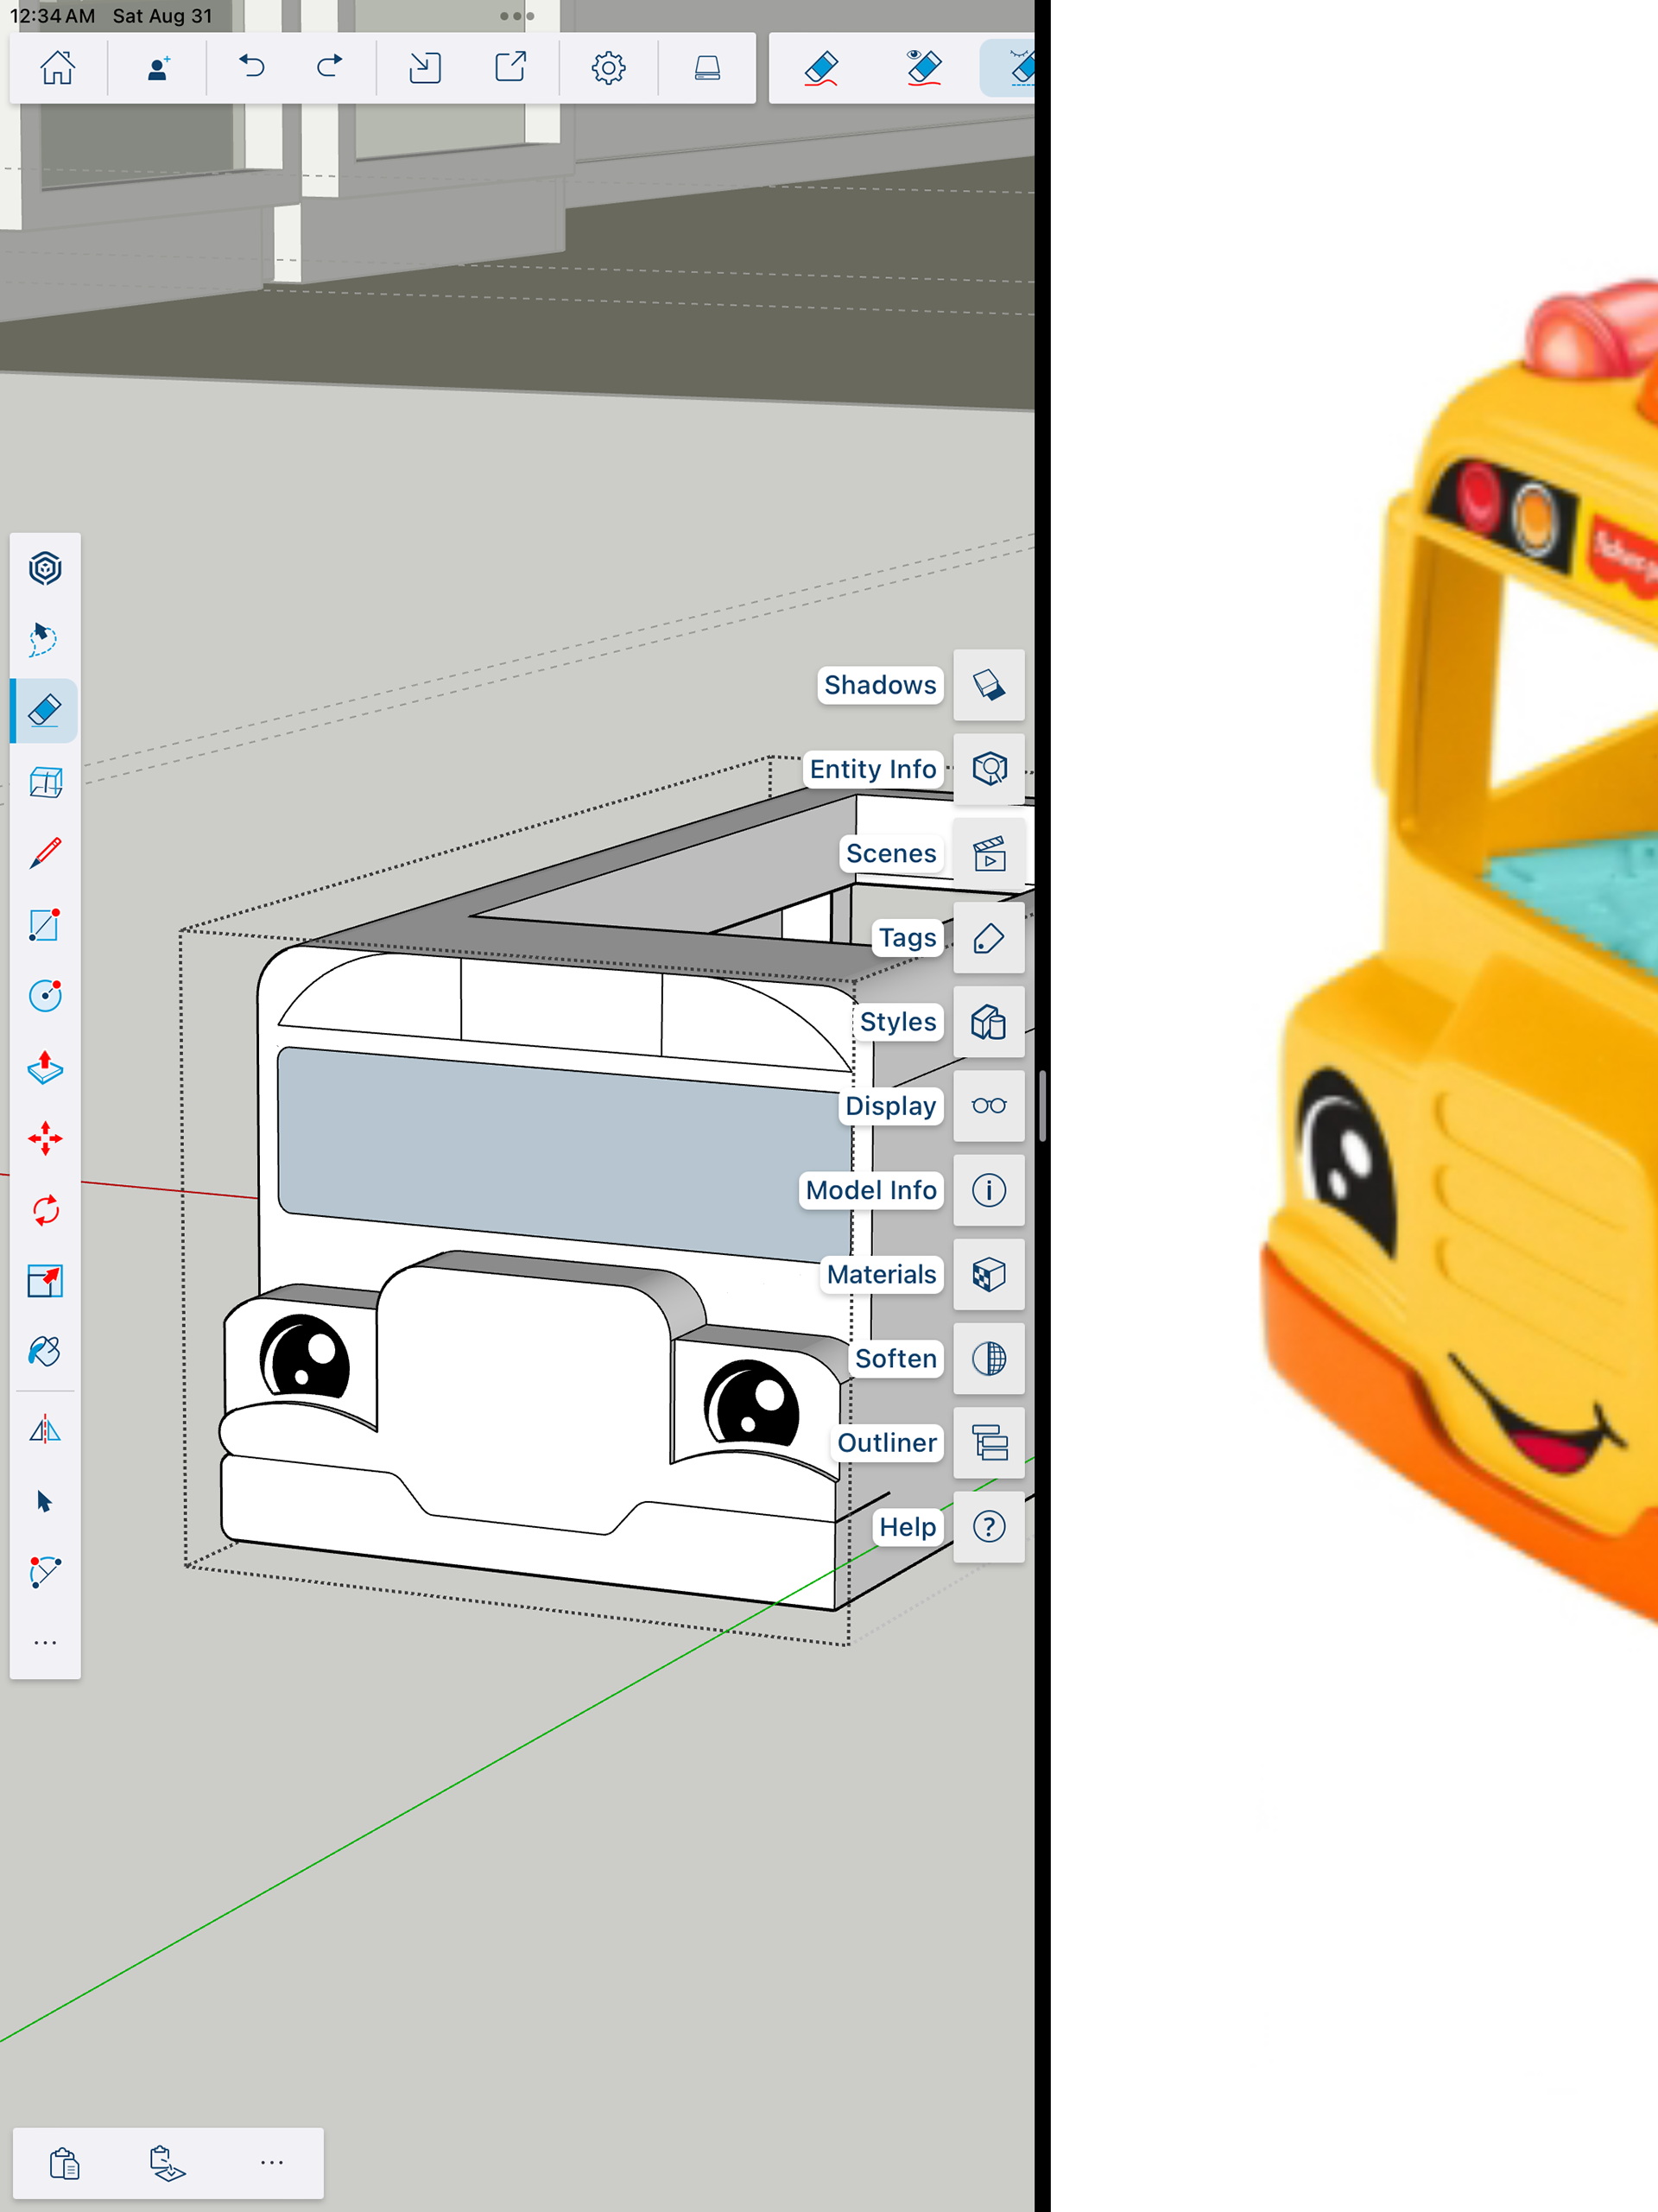The image size is (1658, 2212).
Task: Grab the split view divider handle
Action: coord(1042,1106)
